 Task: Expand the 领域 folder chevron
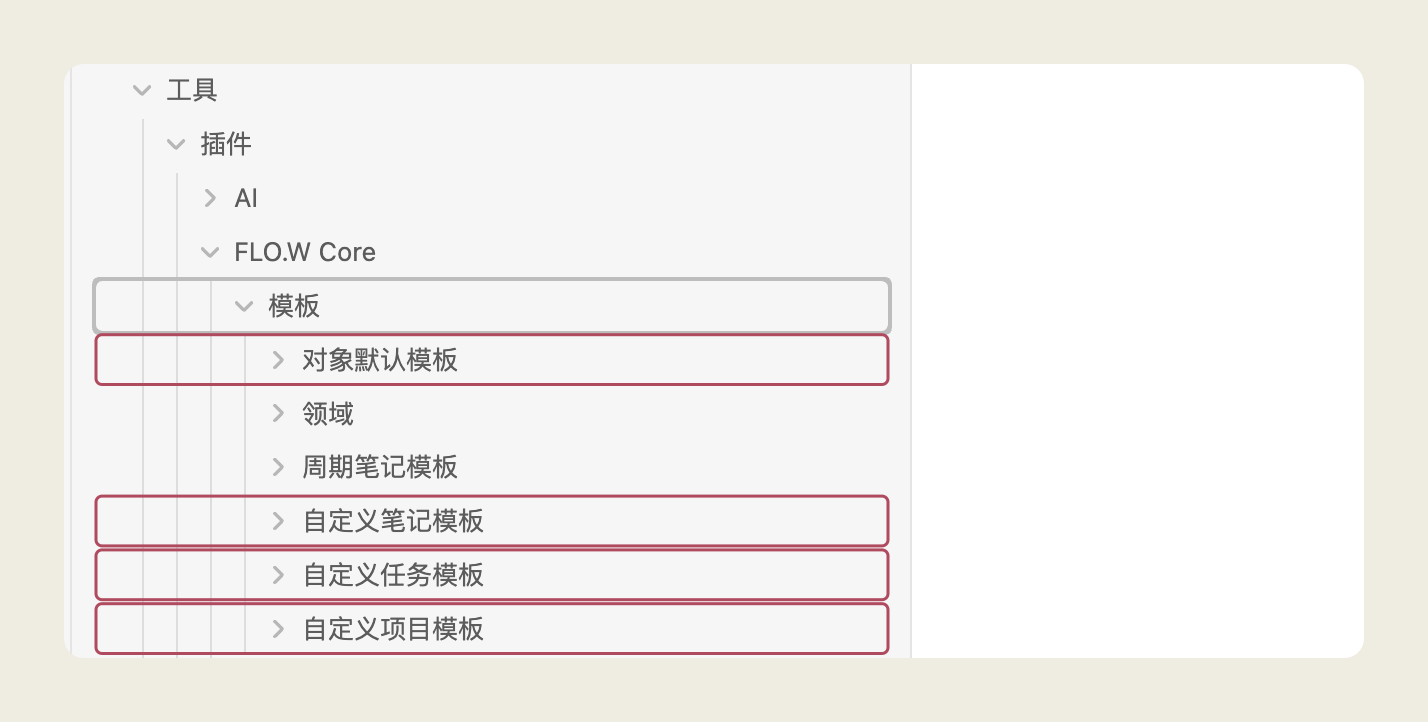coord(278,413)
